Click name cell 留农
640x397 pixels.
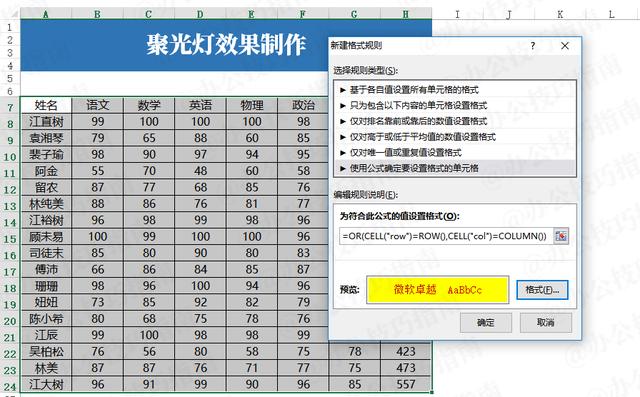point(46,187)
